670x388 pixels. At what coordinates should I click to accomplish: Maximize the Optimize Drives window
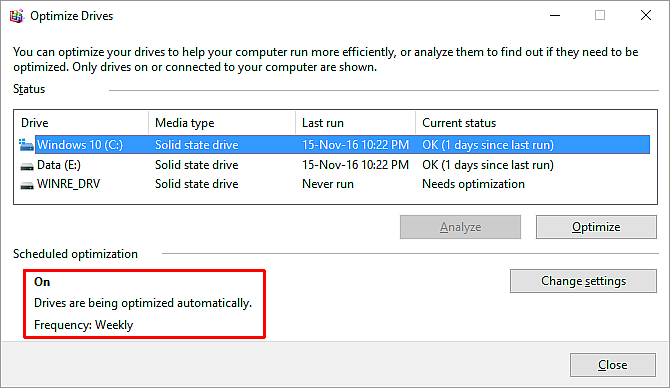(600, 16)
